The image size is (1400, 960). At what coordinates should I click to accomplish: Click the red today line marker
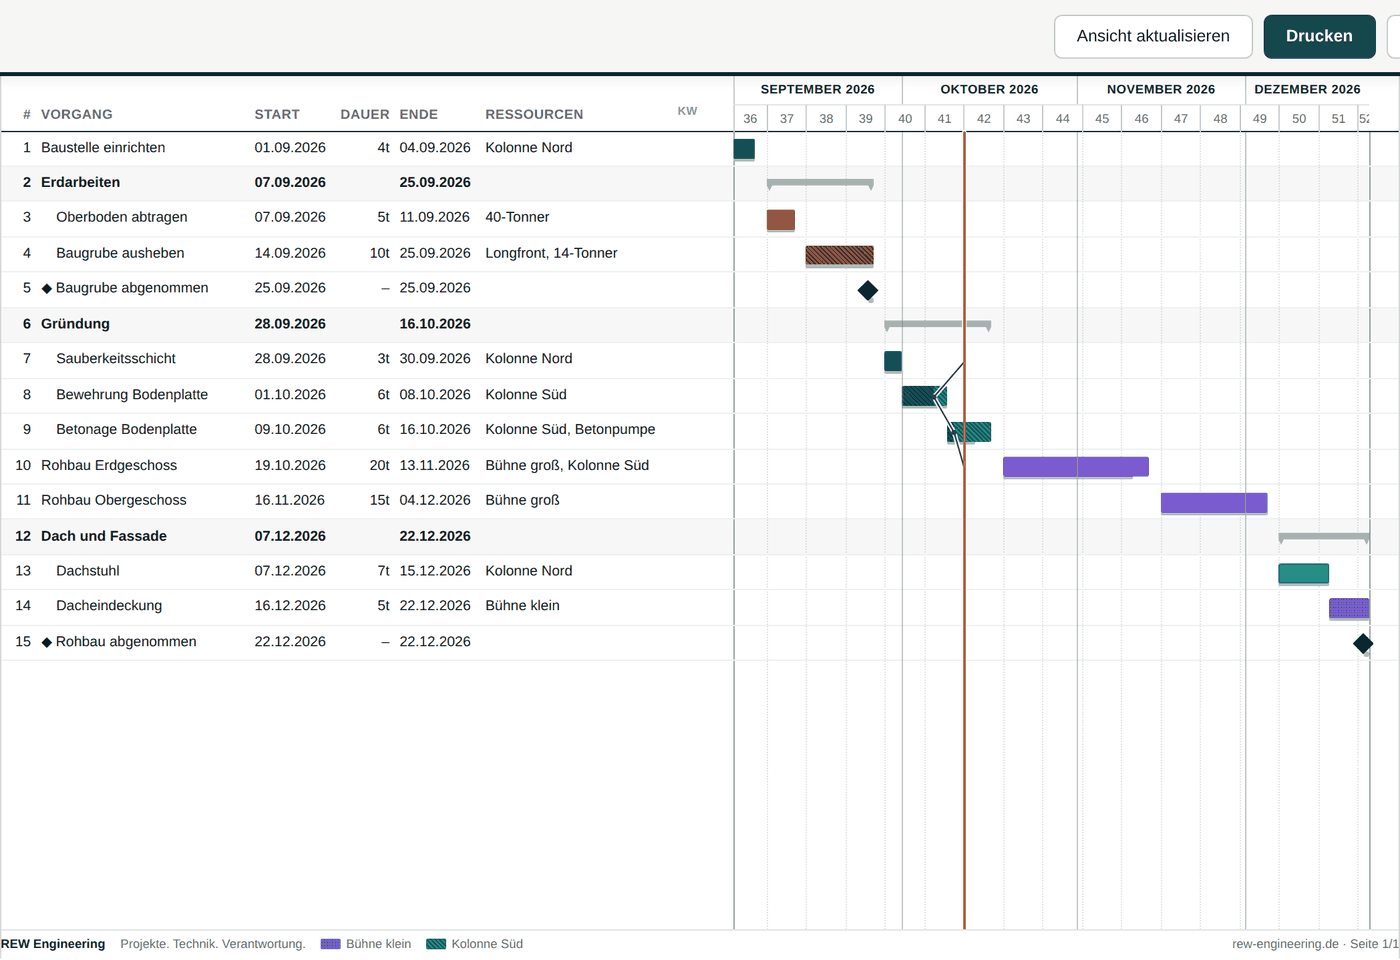coord(964,530)
